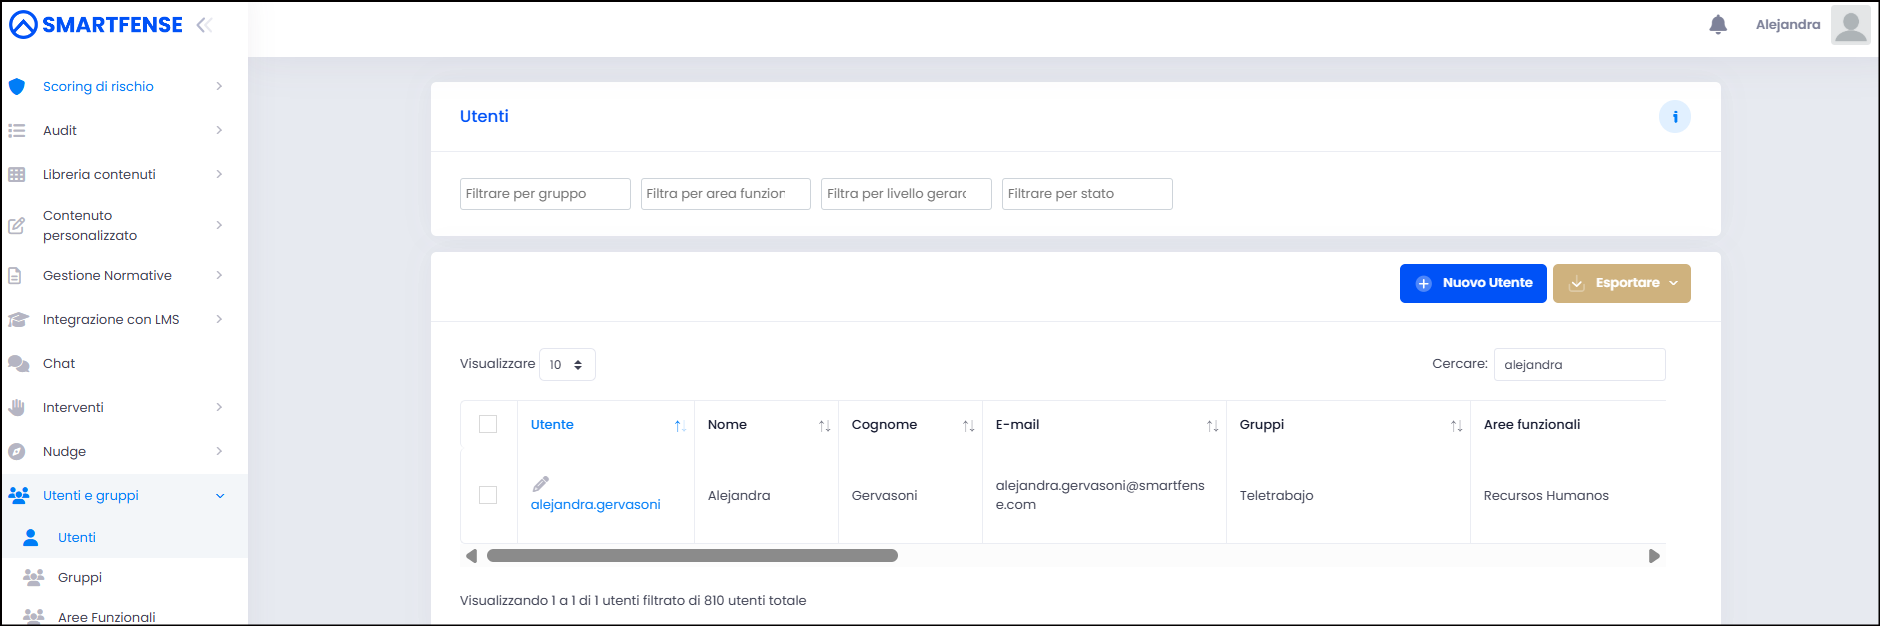
Task: Select the Utenti submenu item
Action: pos(77,538)
